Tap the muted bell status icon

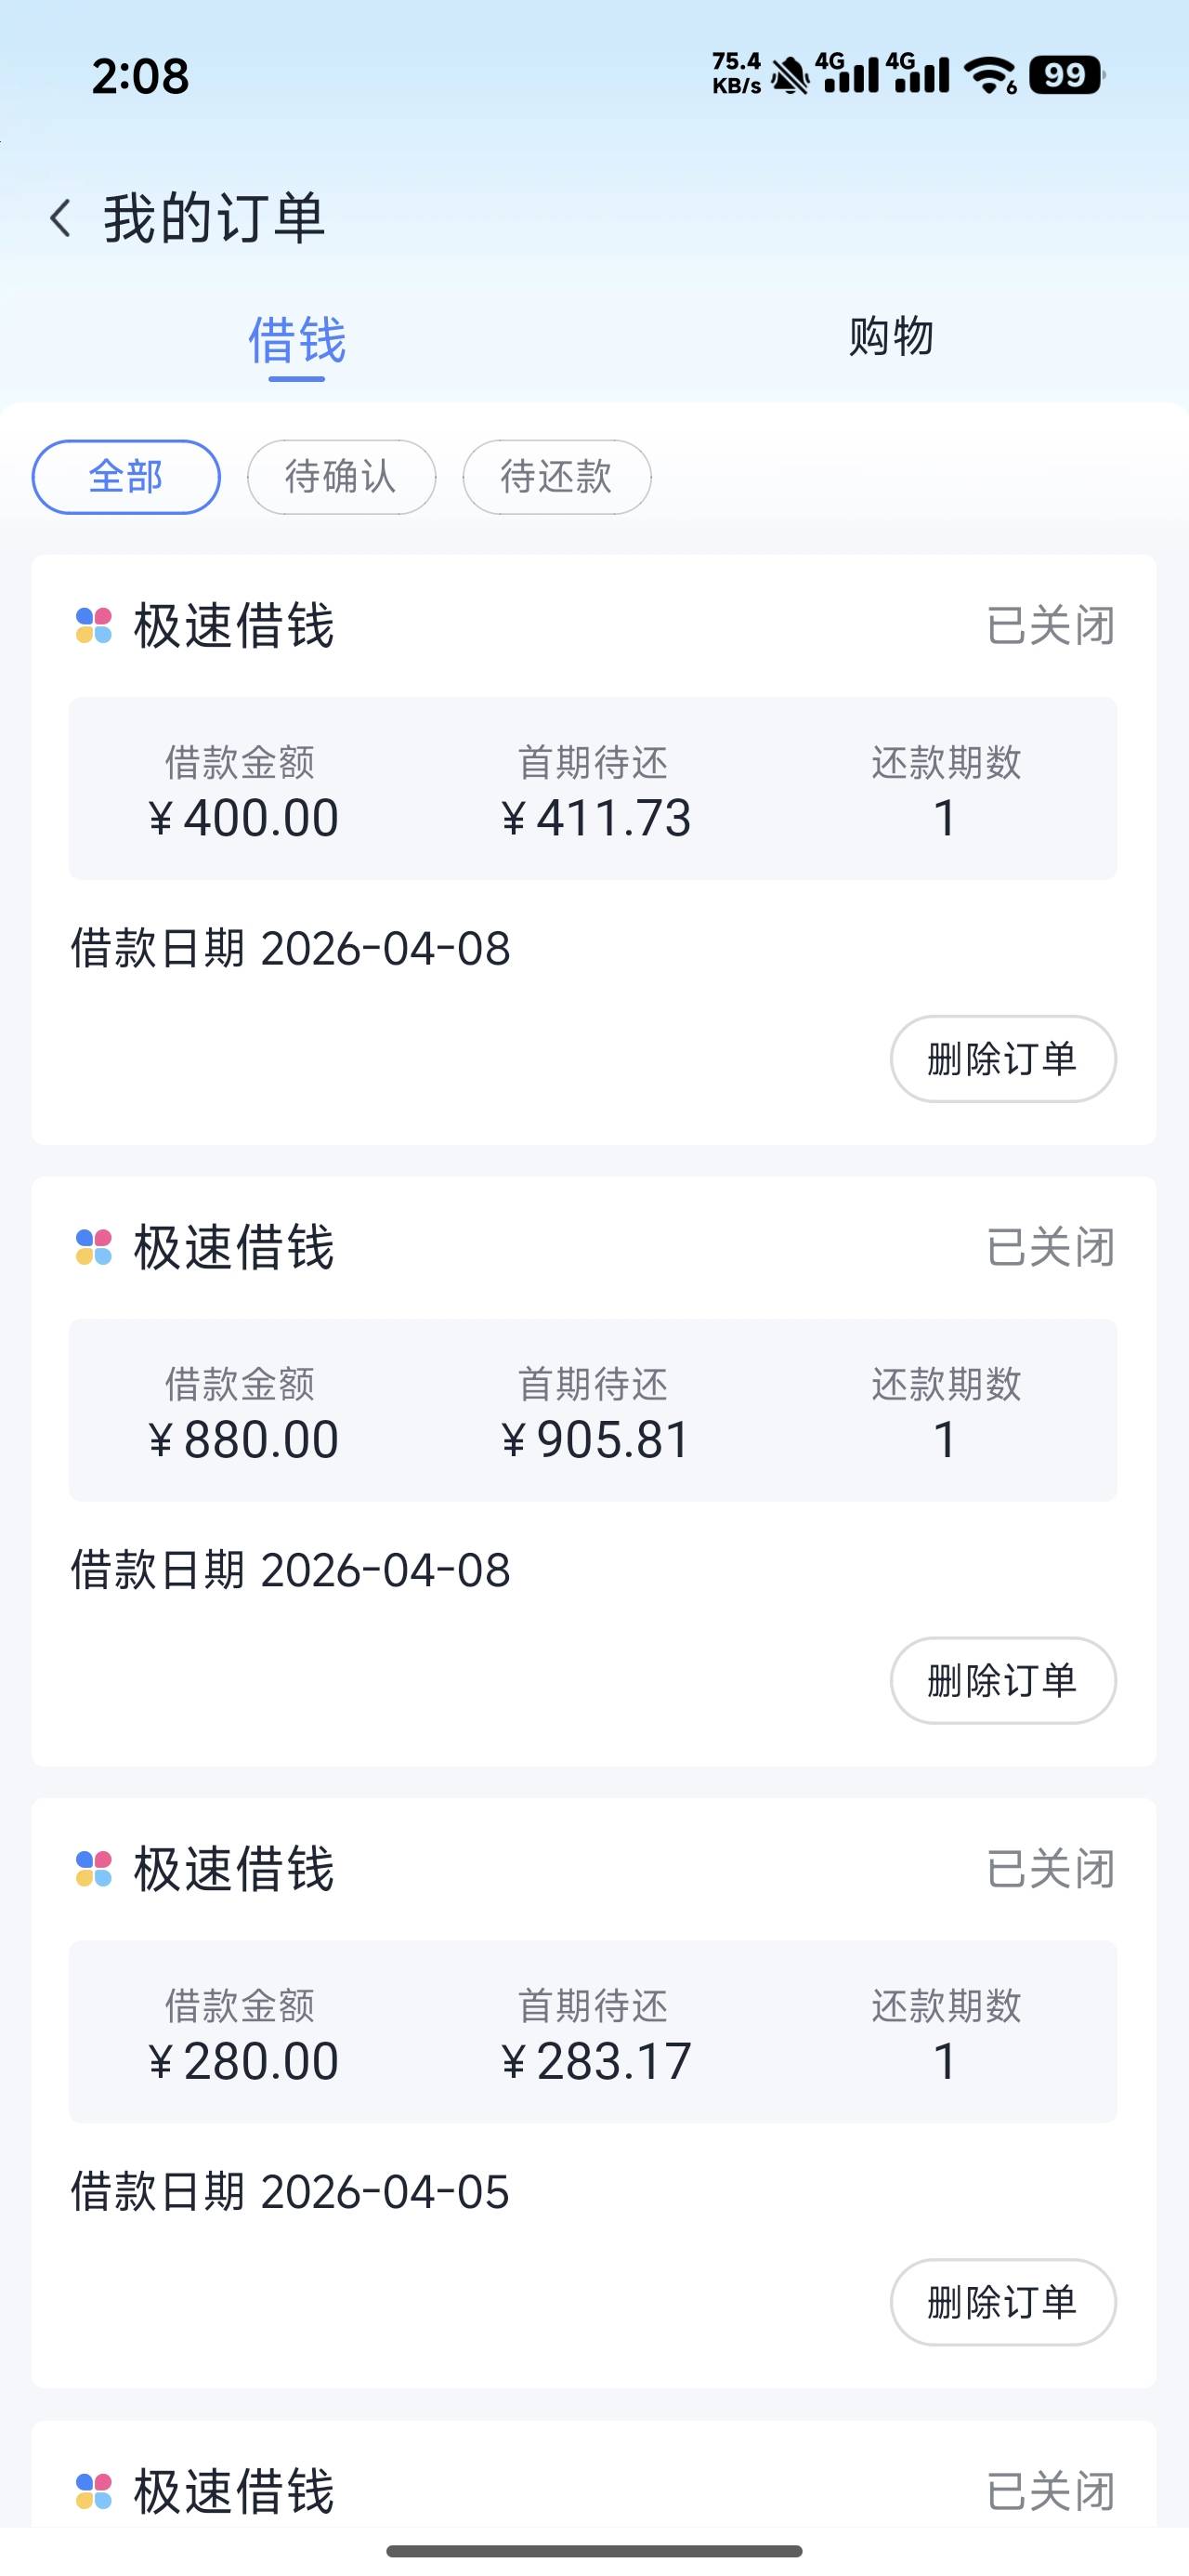click(x=790, y=75)
